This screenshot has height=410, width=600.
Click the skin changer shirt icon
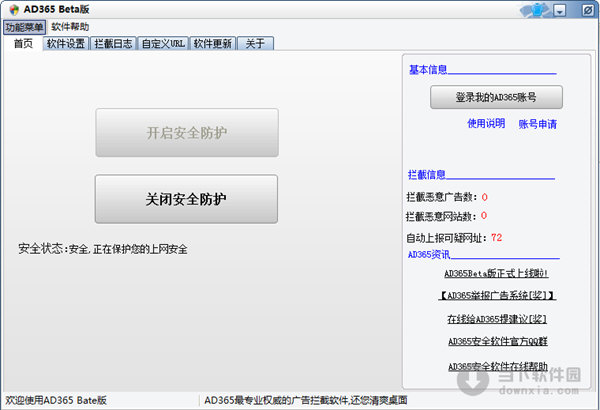click(x=539, y=10)
